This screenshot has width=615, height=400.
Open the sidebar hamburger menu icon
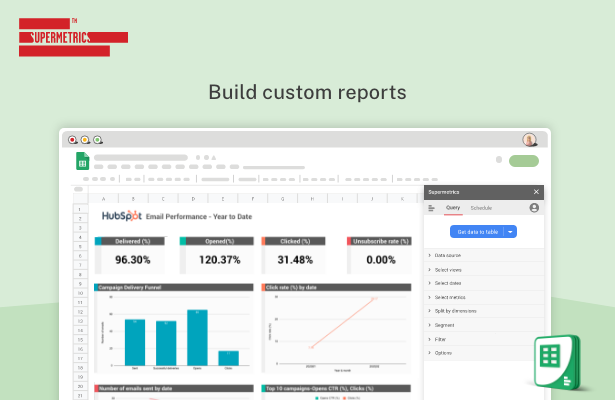pos(431,208)
